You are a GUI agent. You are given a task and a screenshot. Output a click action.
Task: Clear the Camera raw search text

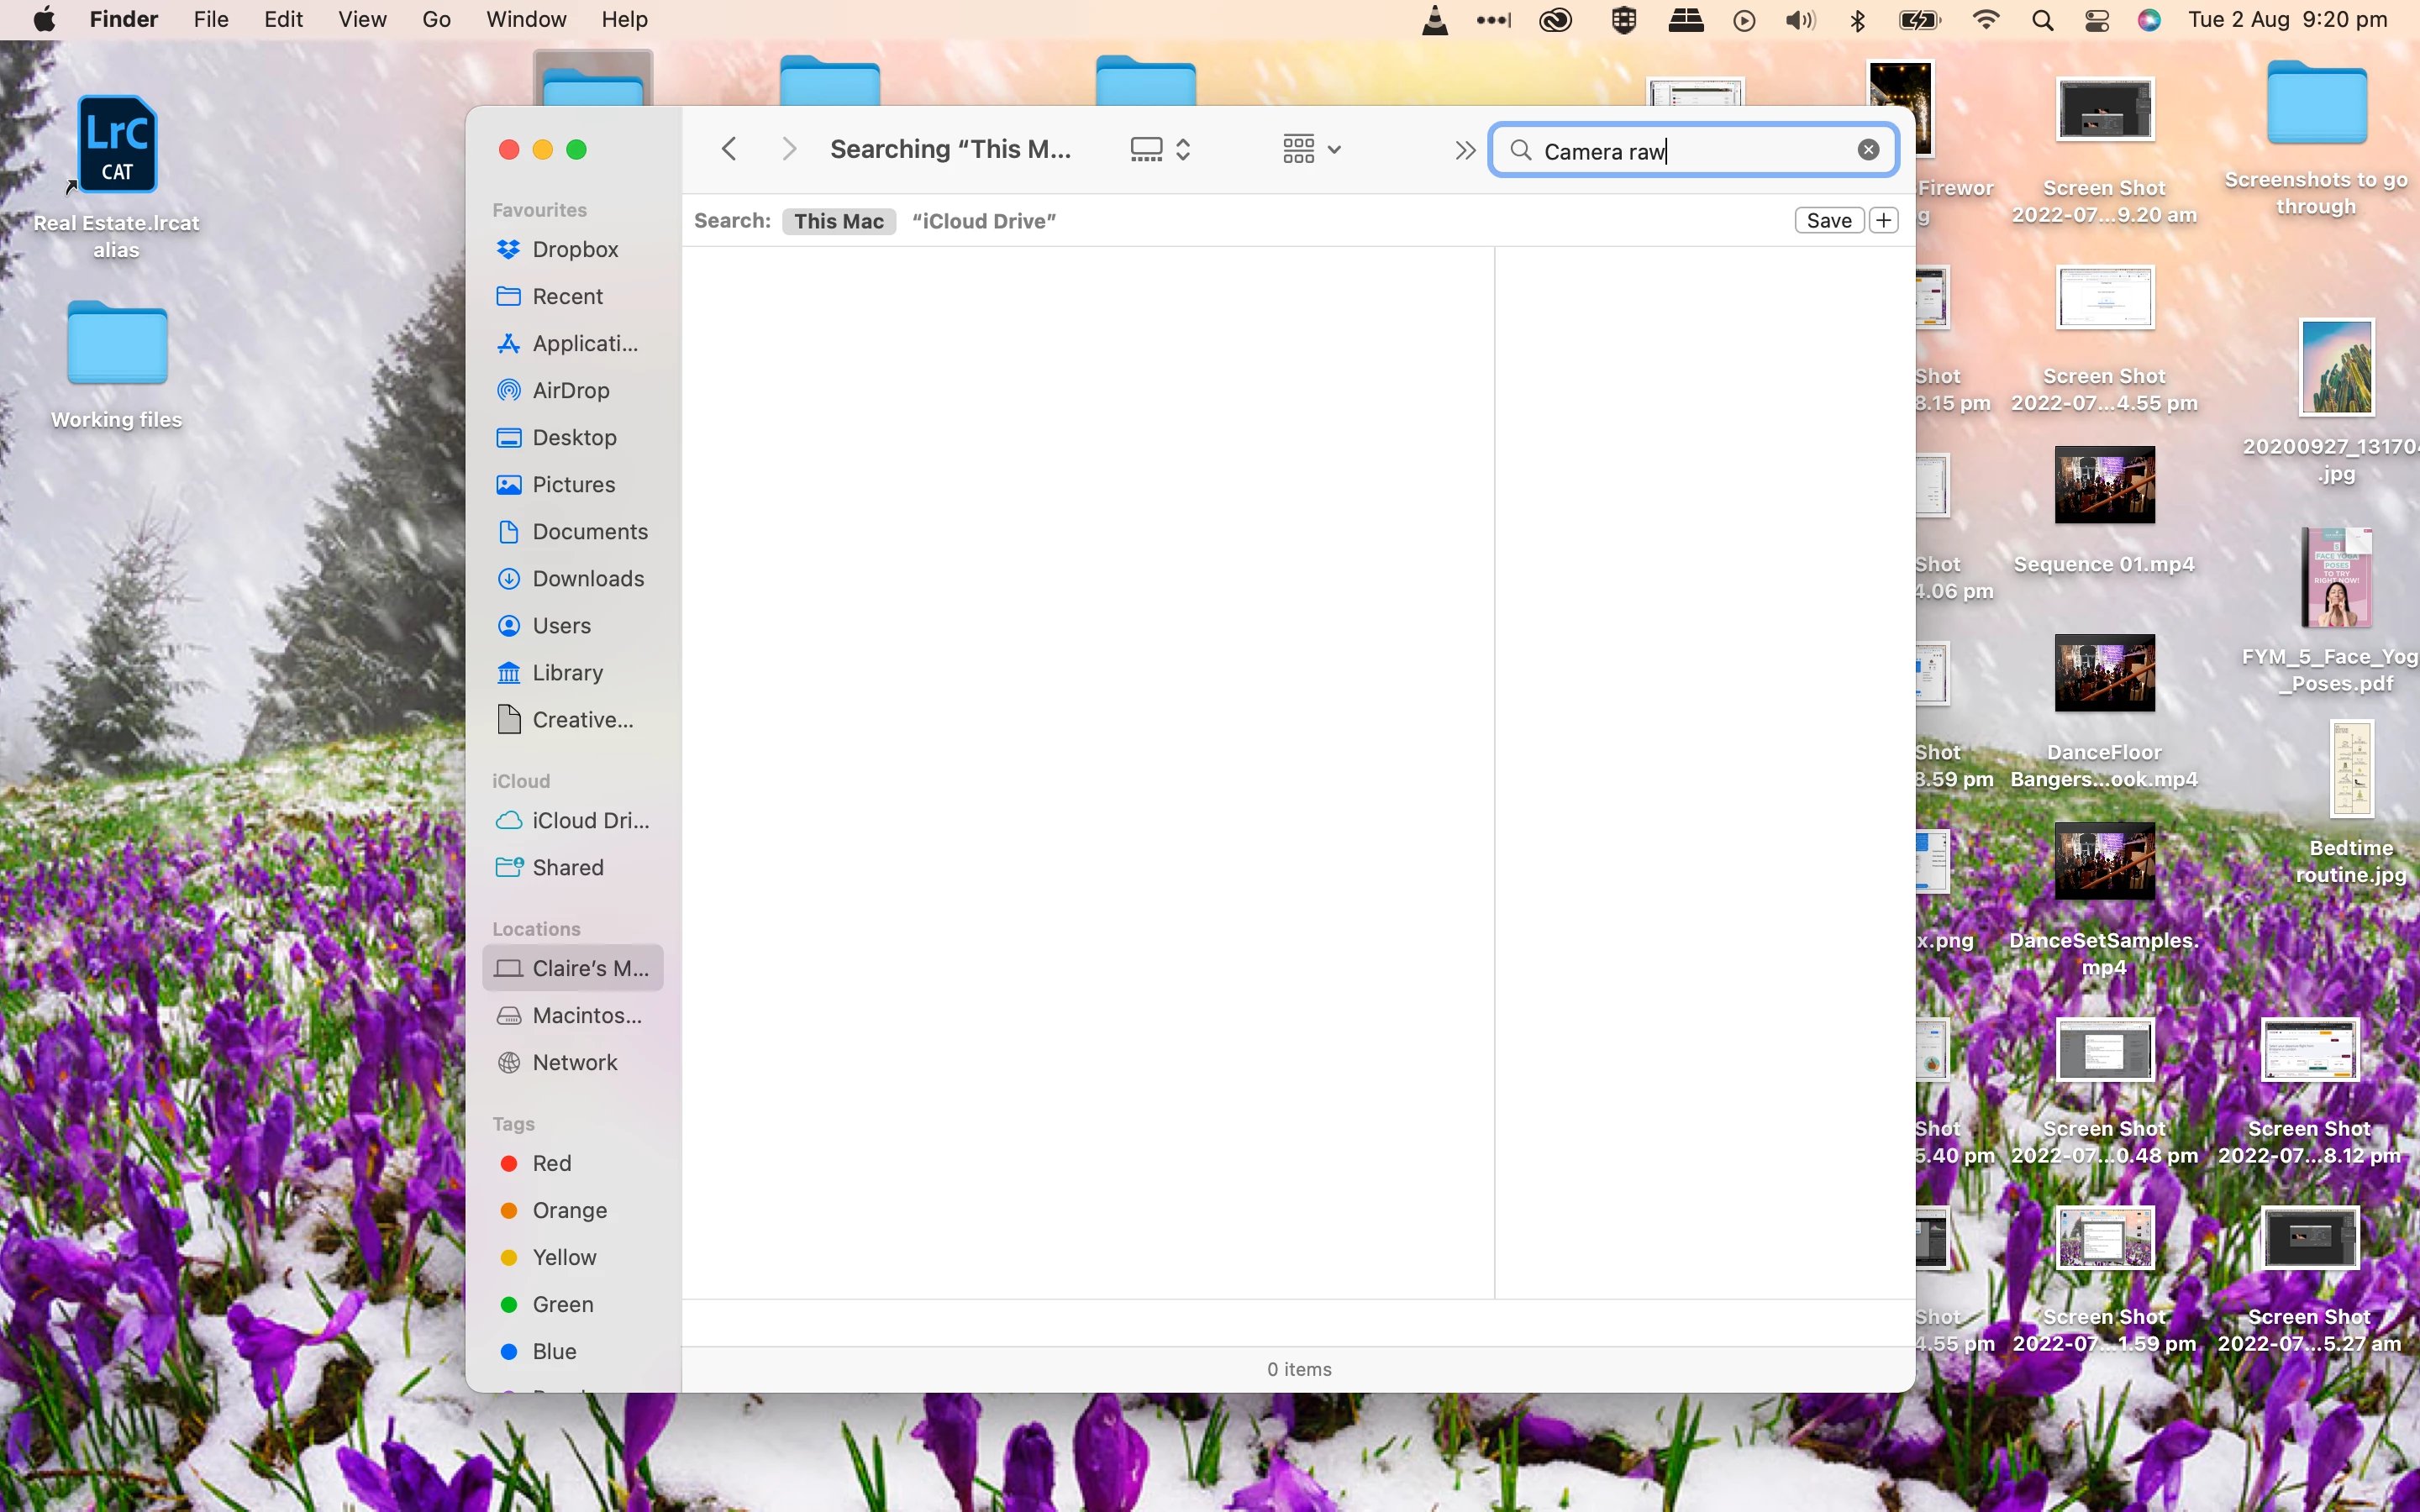pyautogui.click(x=1868, y=150)
